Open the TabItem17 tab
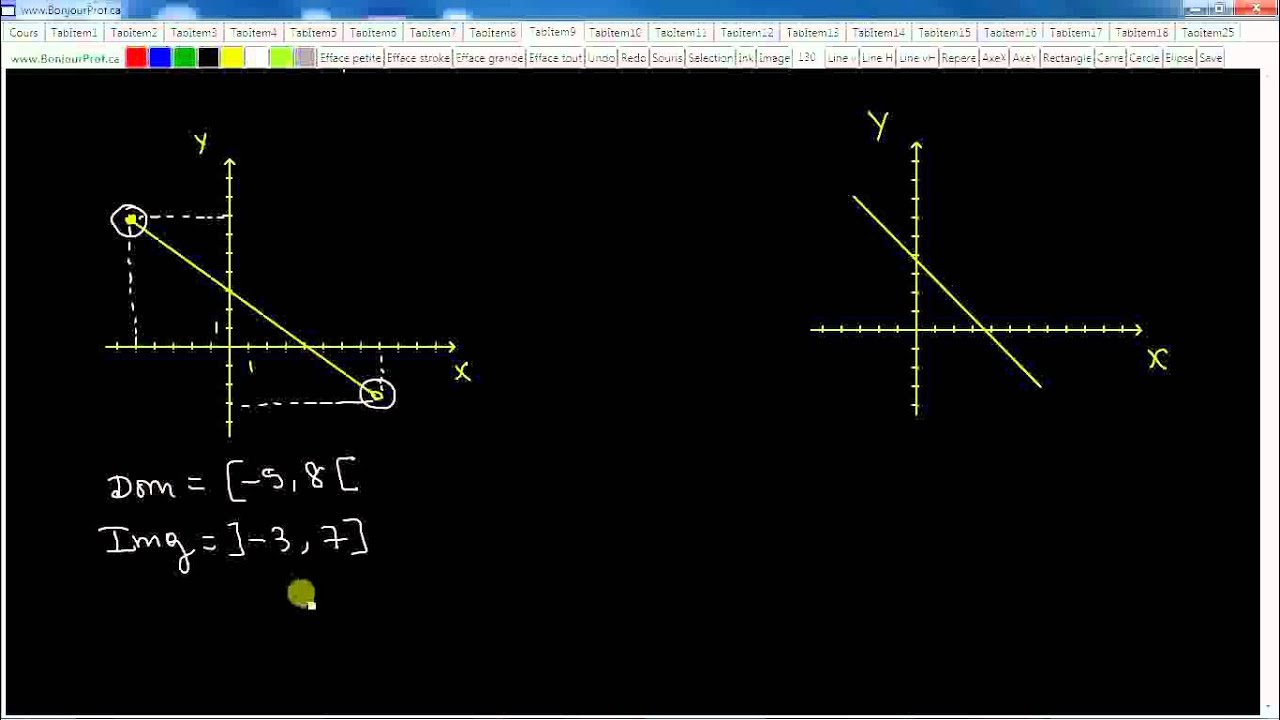The width and height of the screenshot is (1280, 720). [x=1076, y=33]
